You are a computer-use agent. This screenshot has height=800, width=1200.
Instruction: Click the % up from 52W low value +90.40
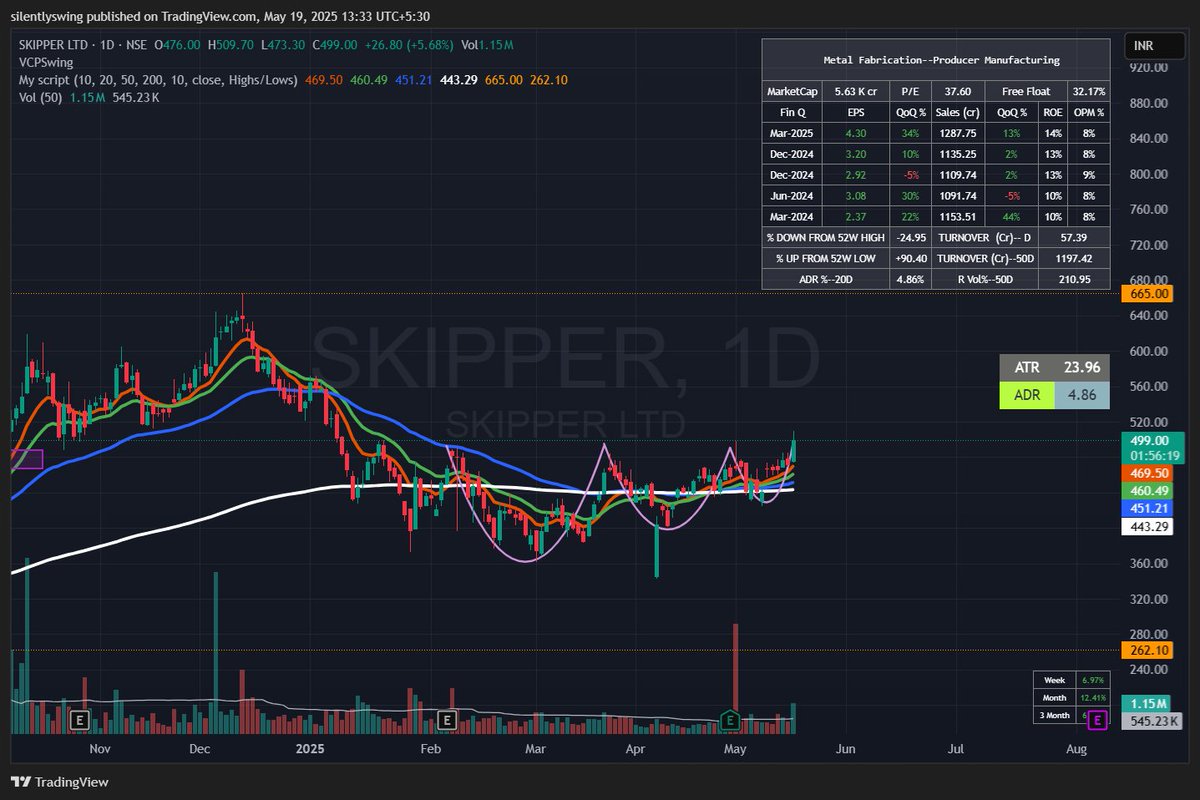pyautogui.click(x=910, y=259)
